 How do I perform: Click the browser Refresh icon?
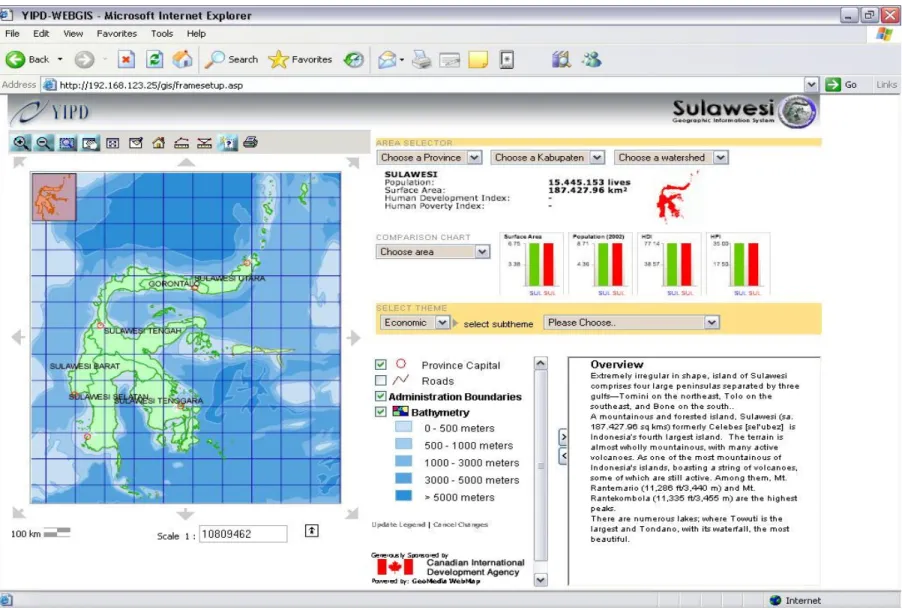[154, 59]
